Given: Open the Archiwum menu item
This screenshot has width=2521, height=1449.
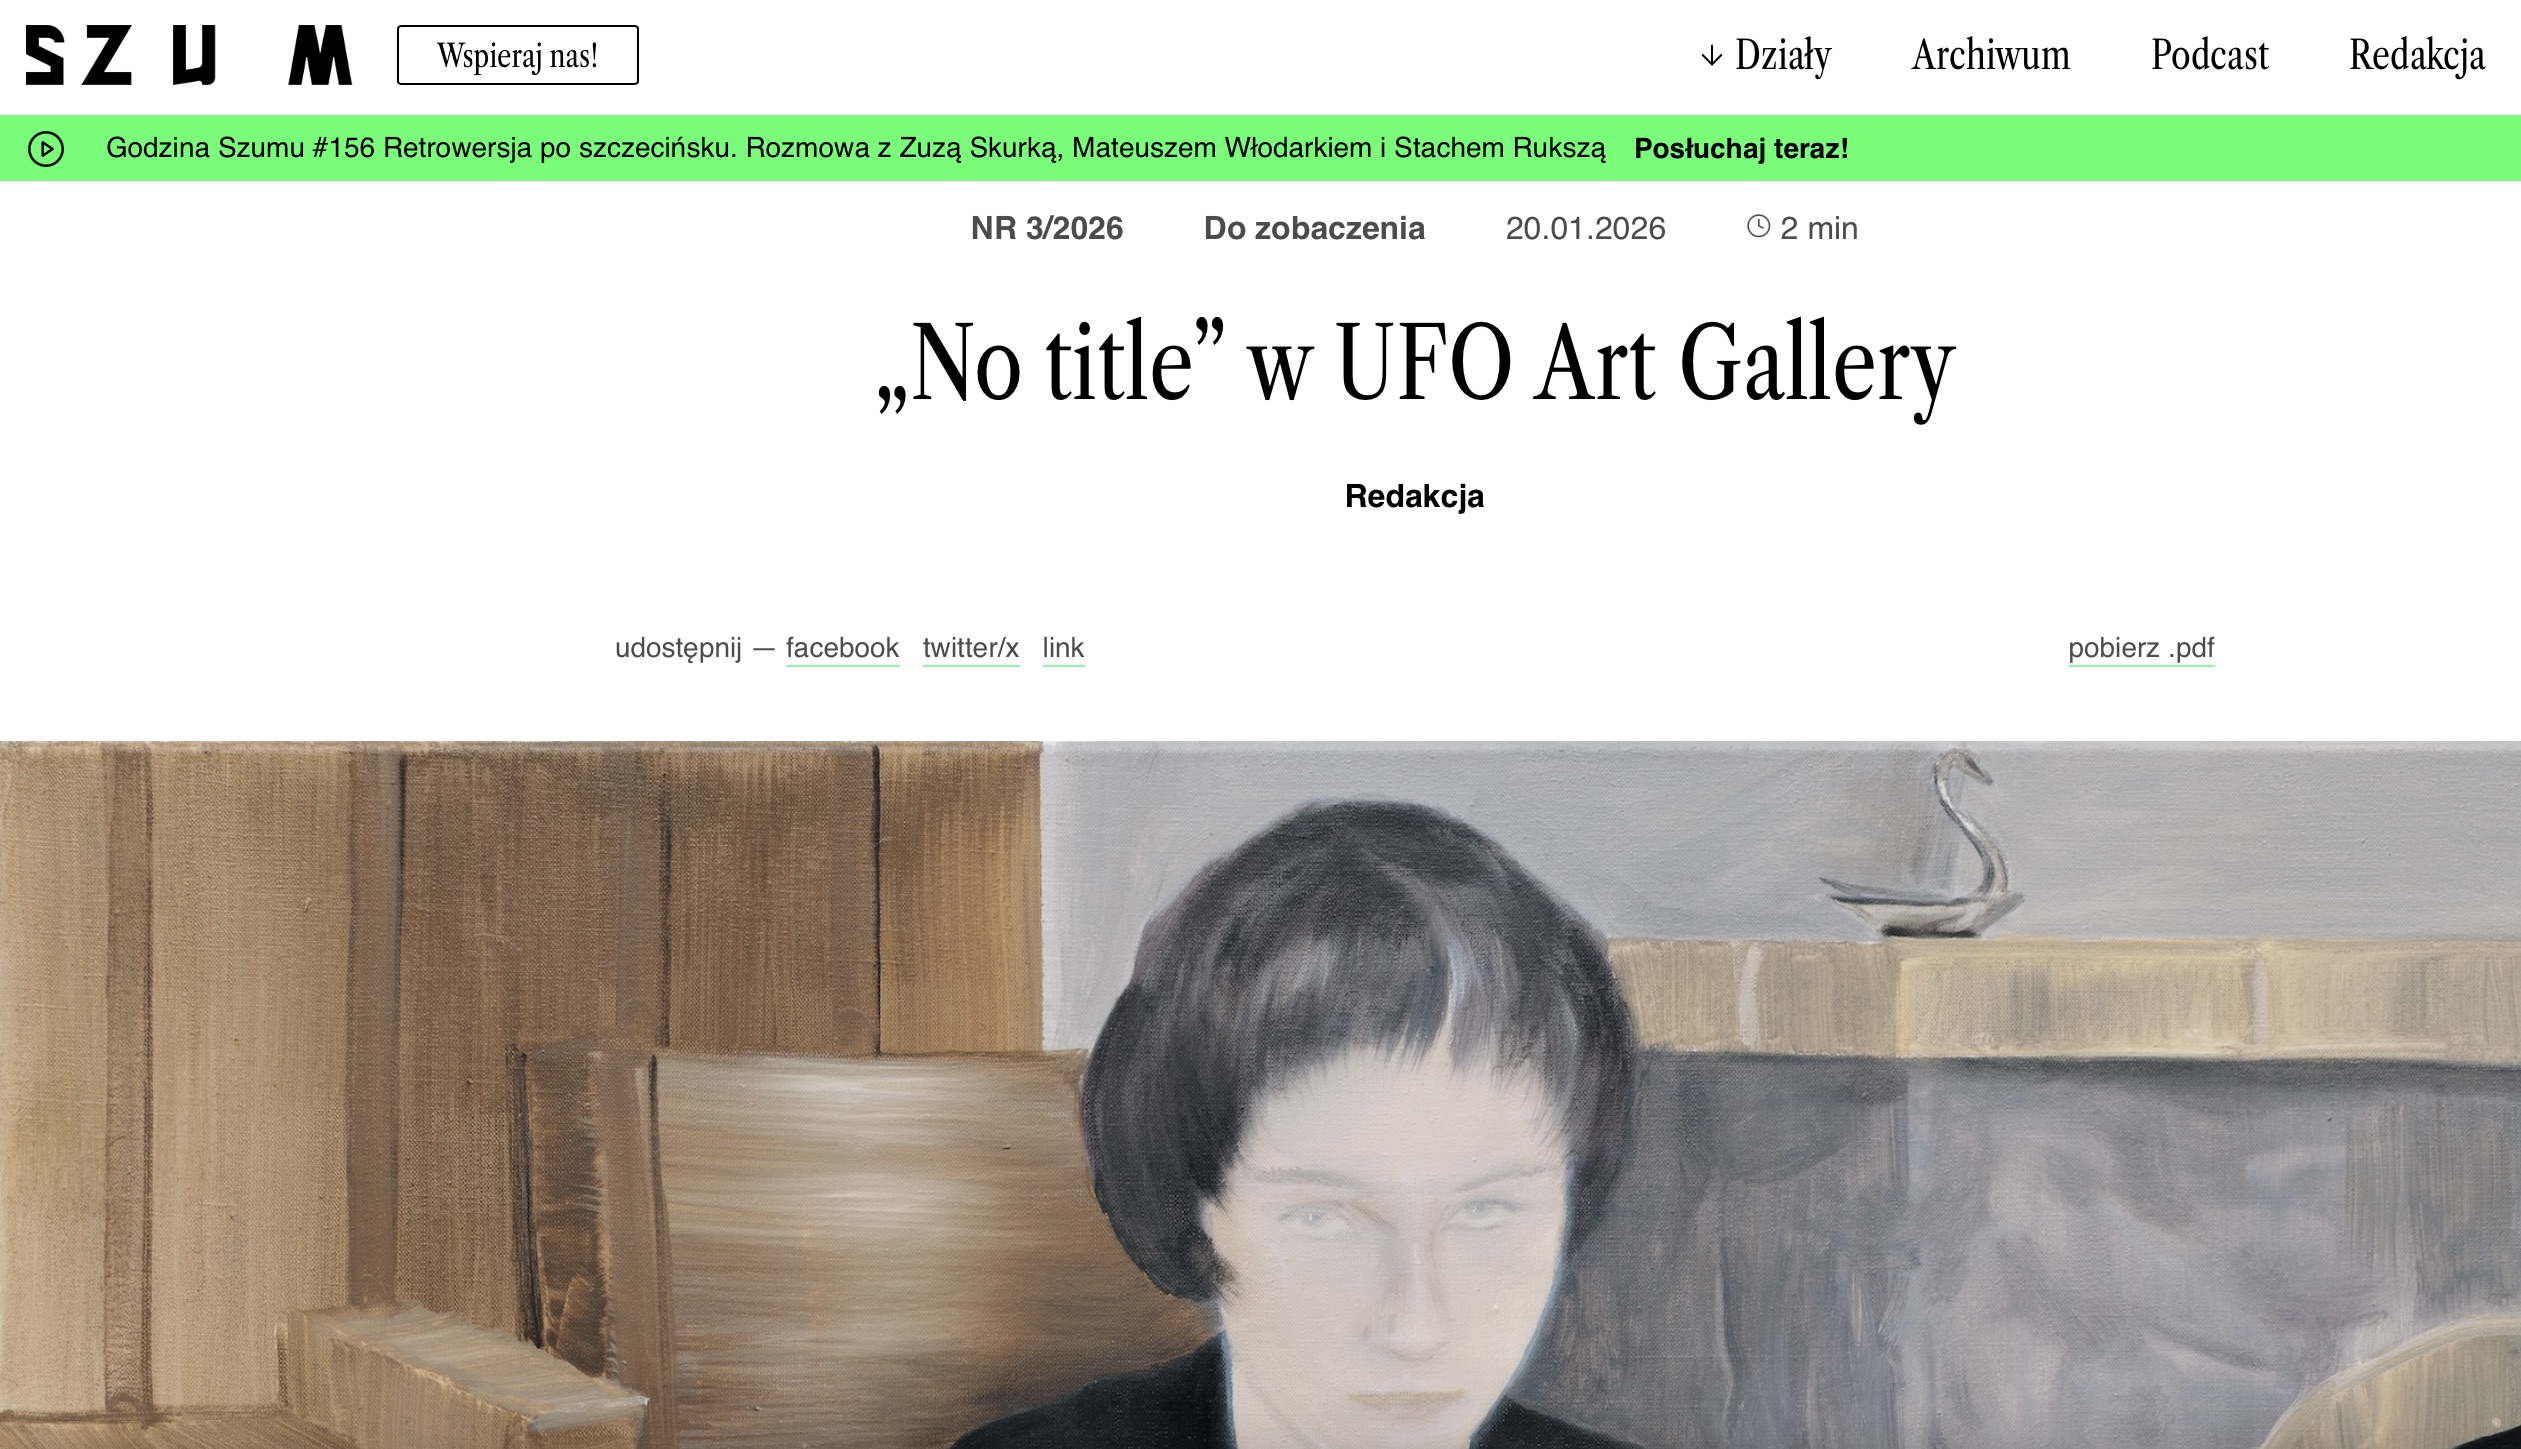Looking at the screenshot, I should [1990, 55].
